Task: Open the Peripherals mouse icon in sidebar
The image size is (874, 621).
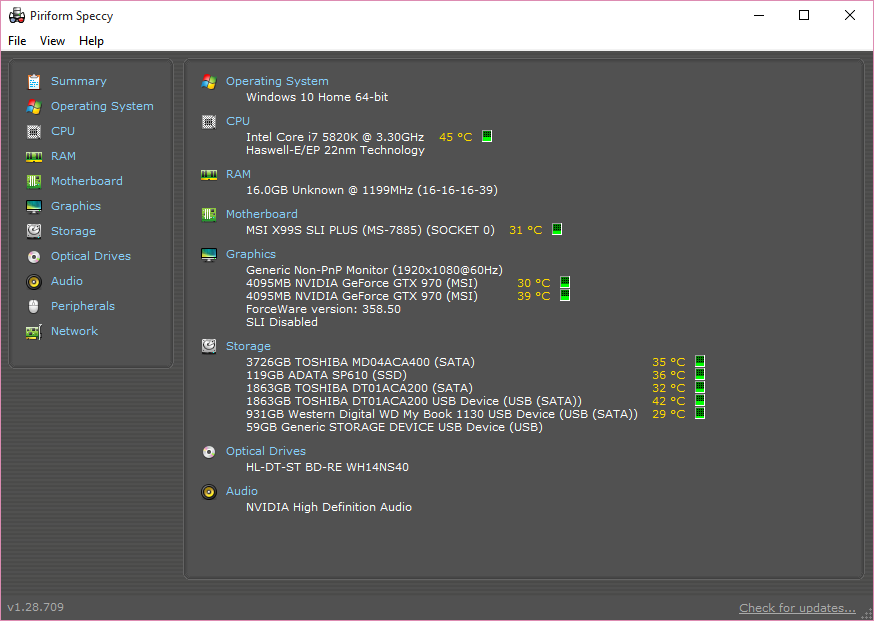Action: [x=34, y=306]
